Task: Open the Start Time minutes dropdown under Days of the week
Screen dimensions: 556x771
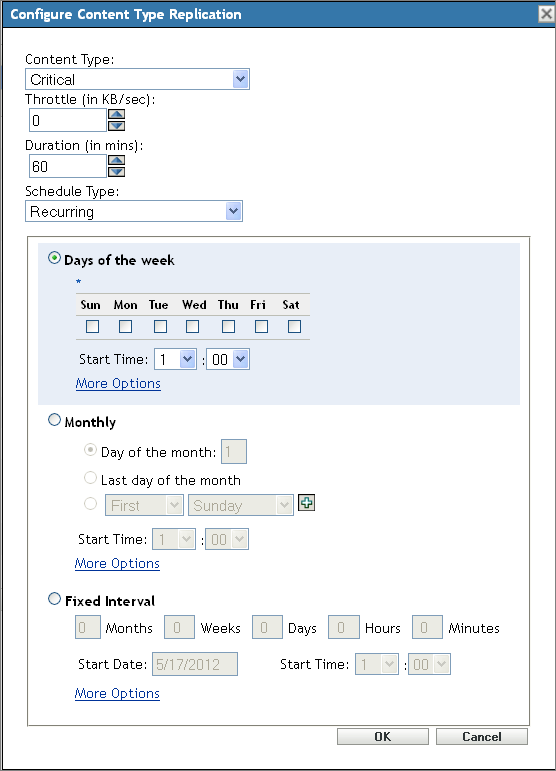Action: coord(228,359)
